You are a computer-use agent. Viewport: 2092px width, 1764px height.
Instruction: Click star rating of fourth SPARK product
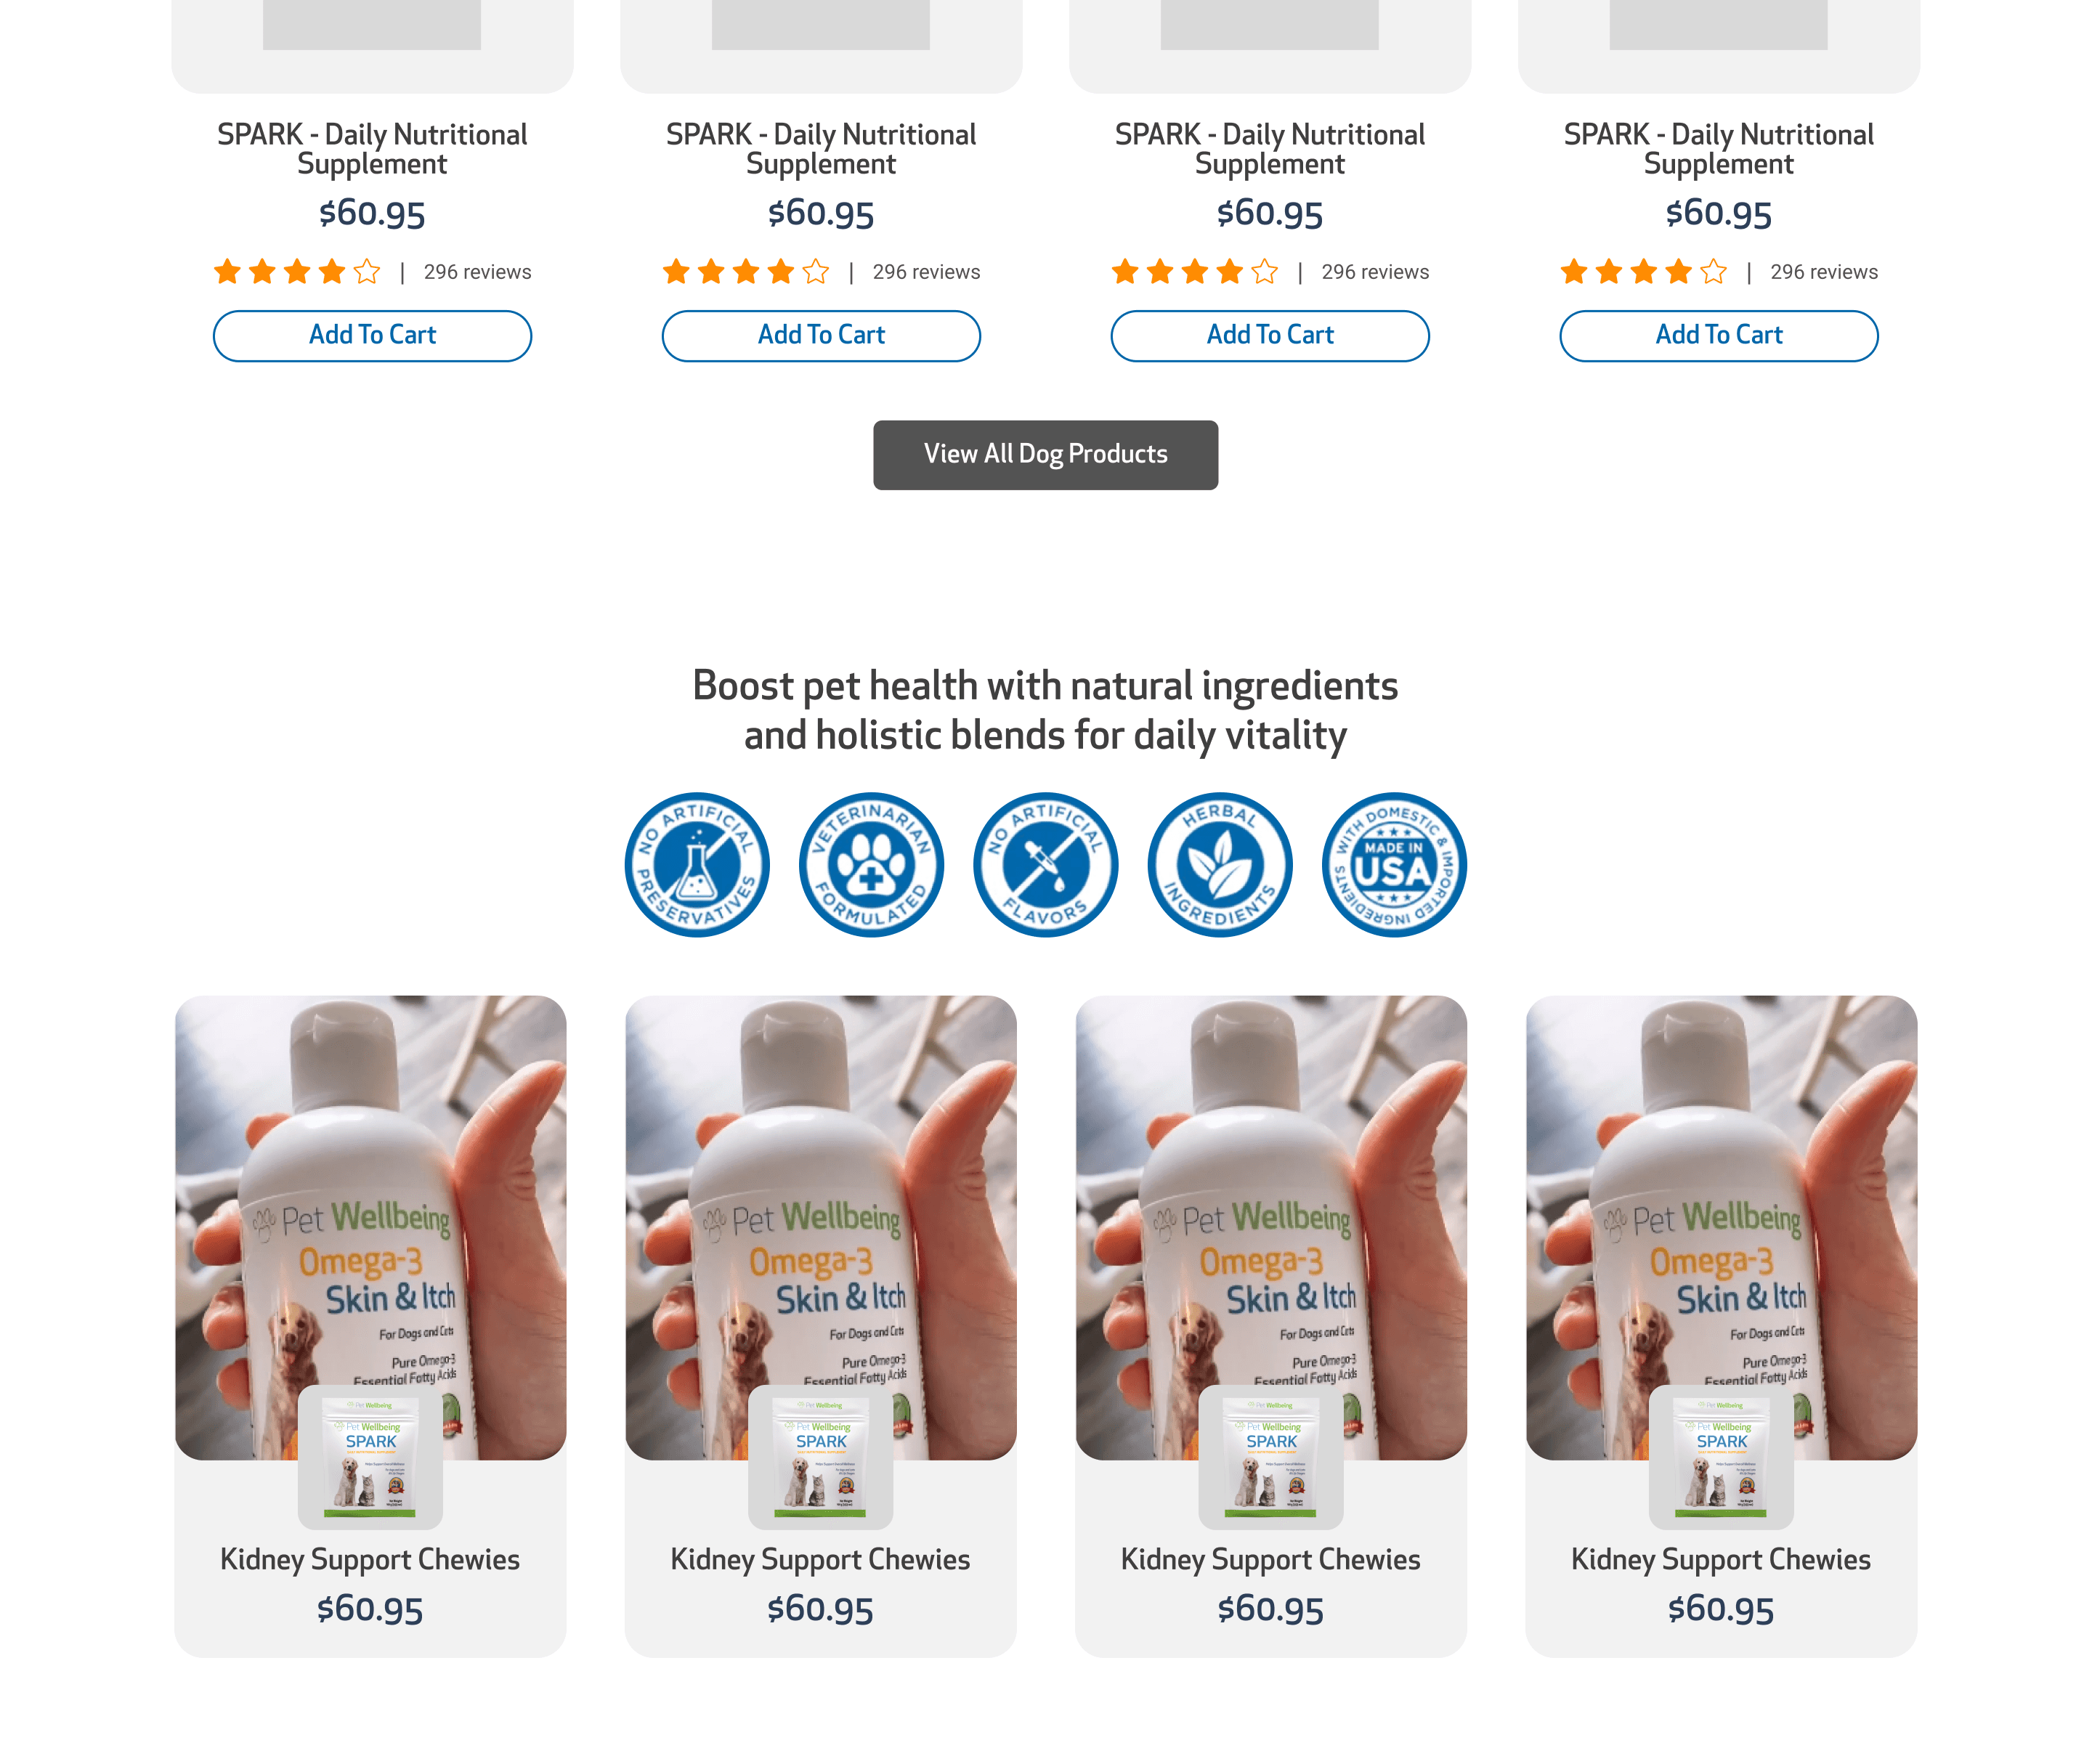point(1643,272)
